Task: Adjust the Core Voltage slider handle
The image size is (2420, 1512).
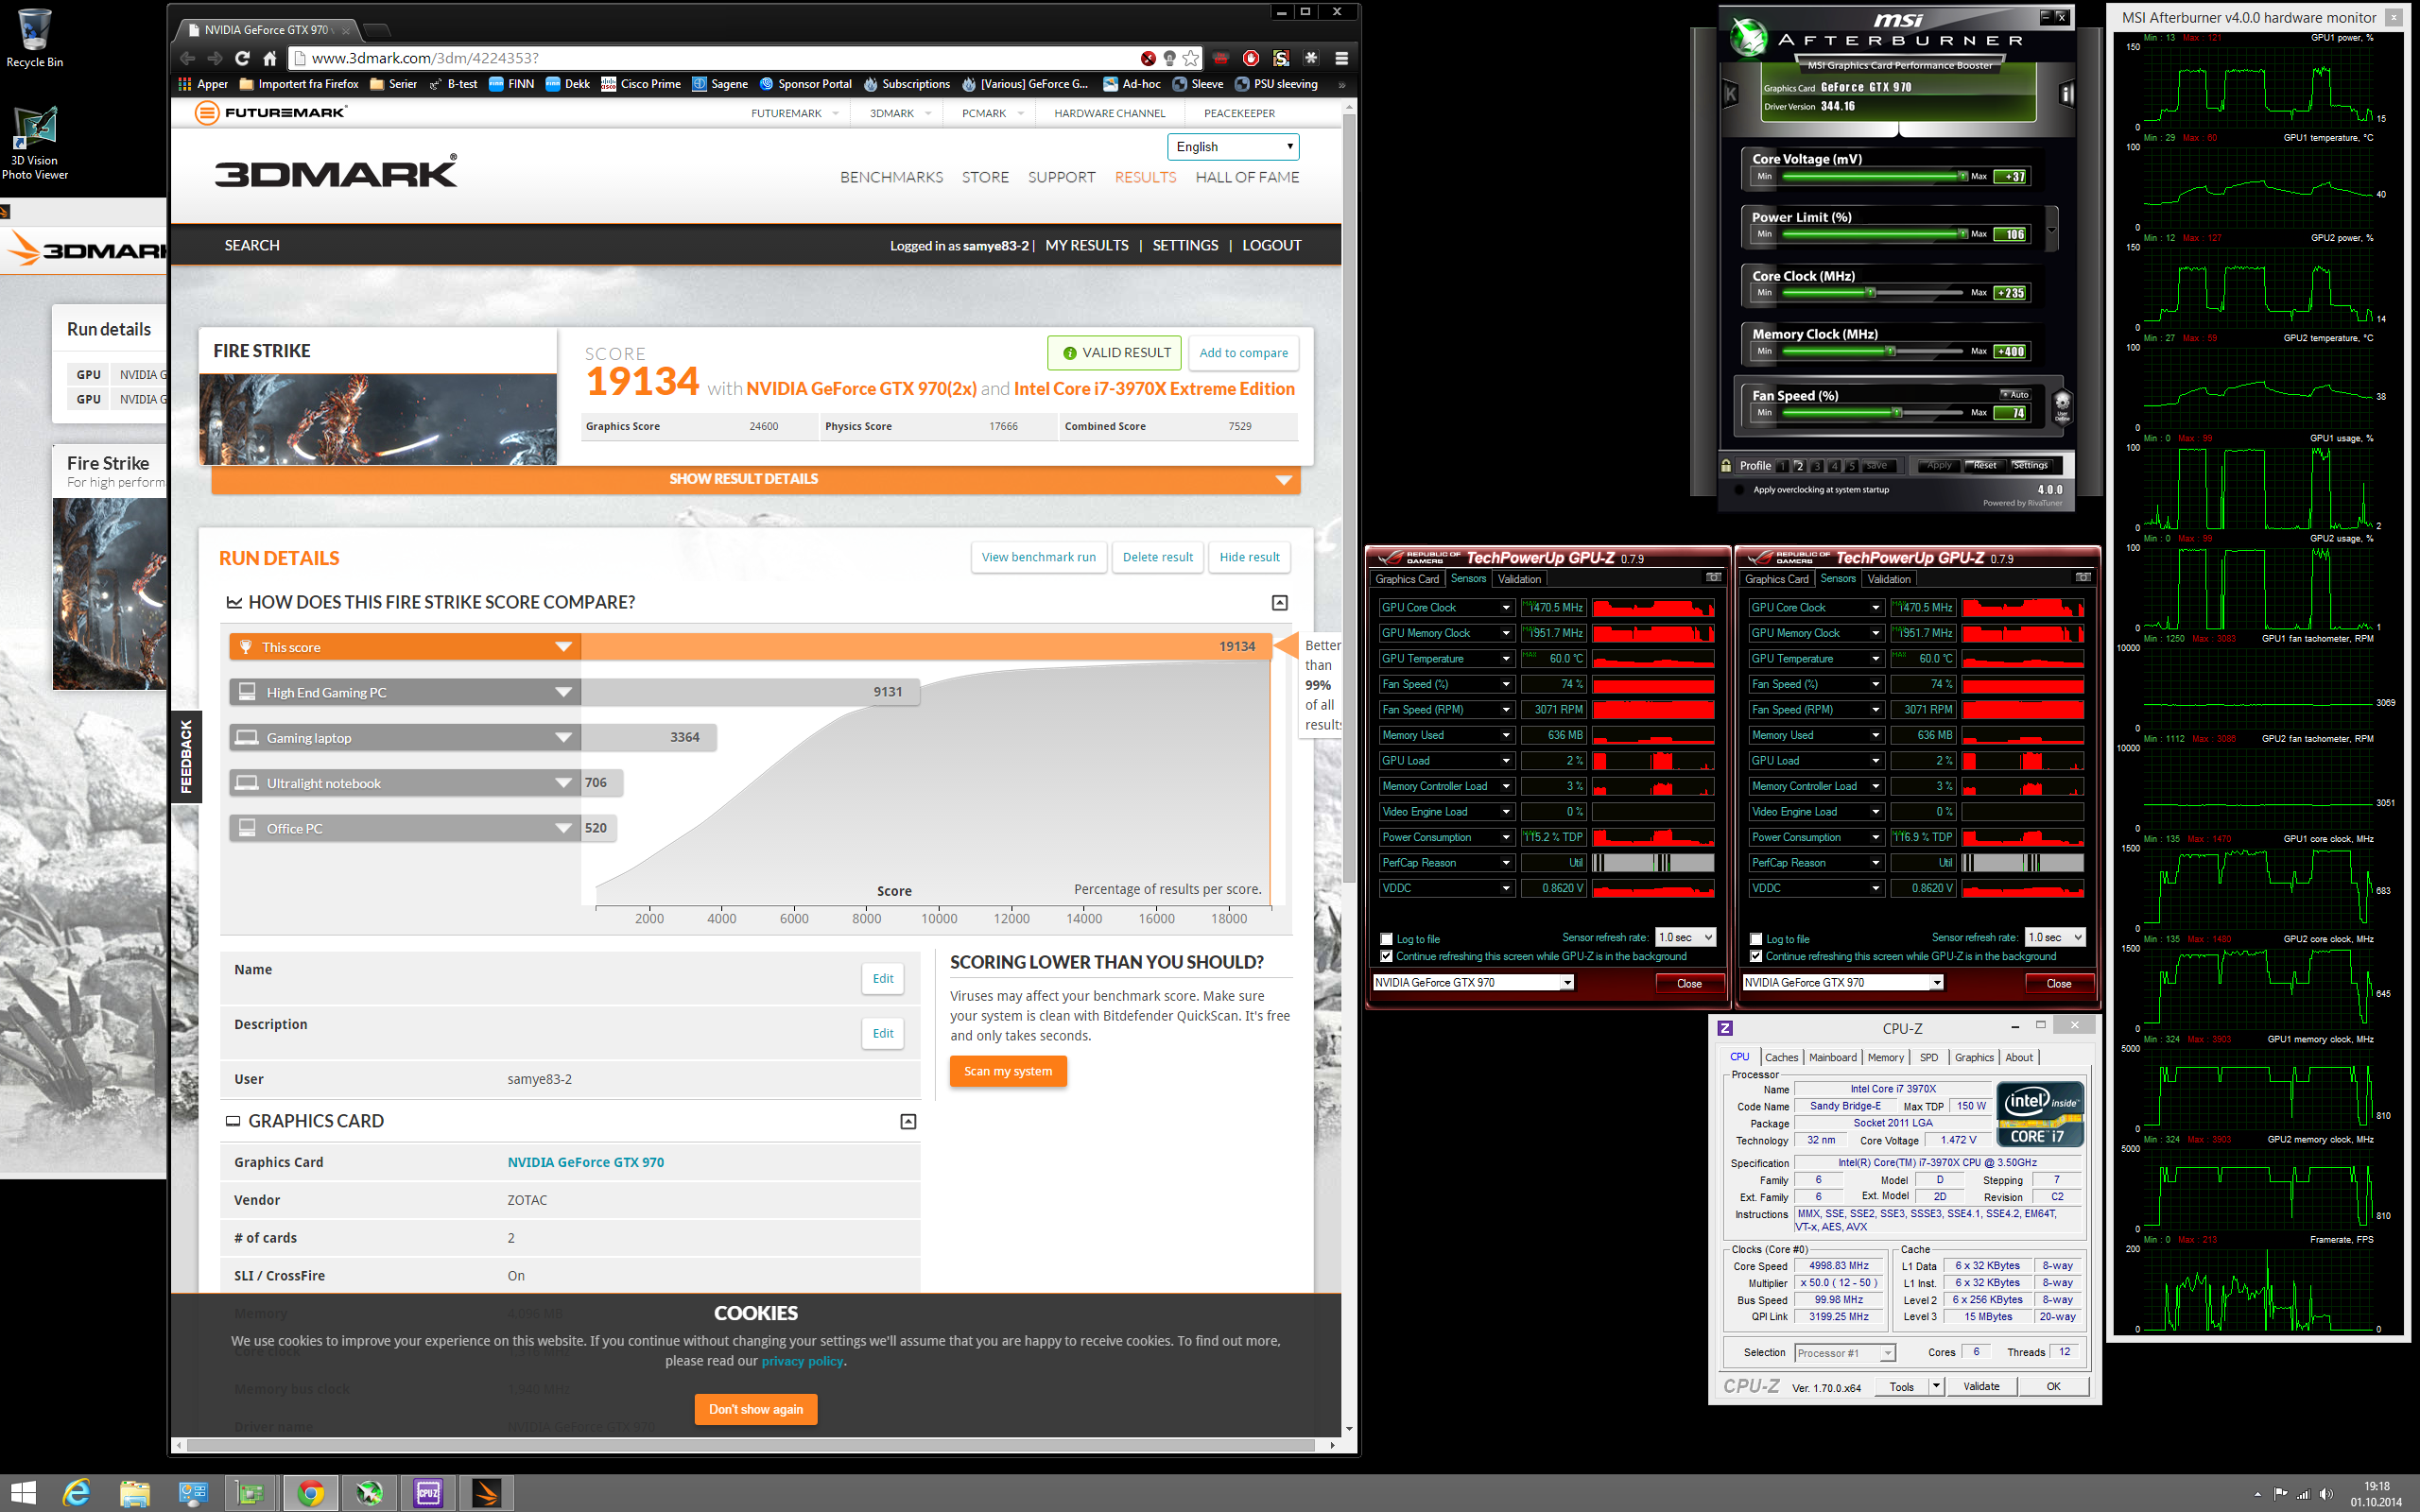Action: coord(1962,176)
